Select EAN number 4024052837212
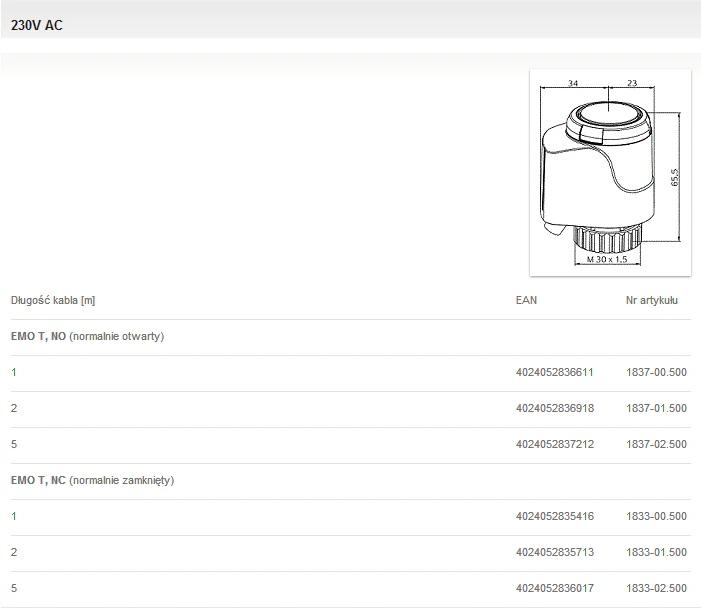Image resolution: width=701 pixels, height=609 pixels. point(554,444)
